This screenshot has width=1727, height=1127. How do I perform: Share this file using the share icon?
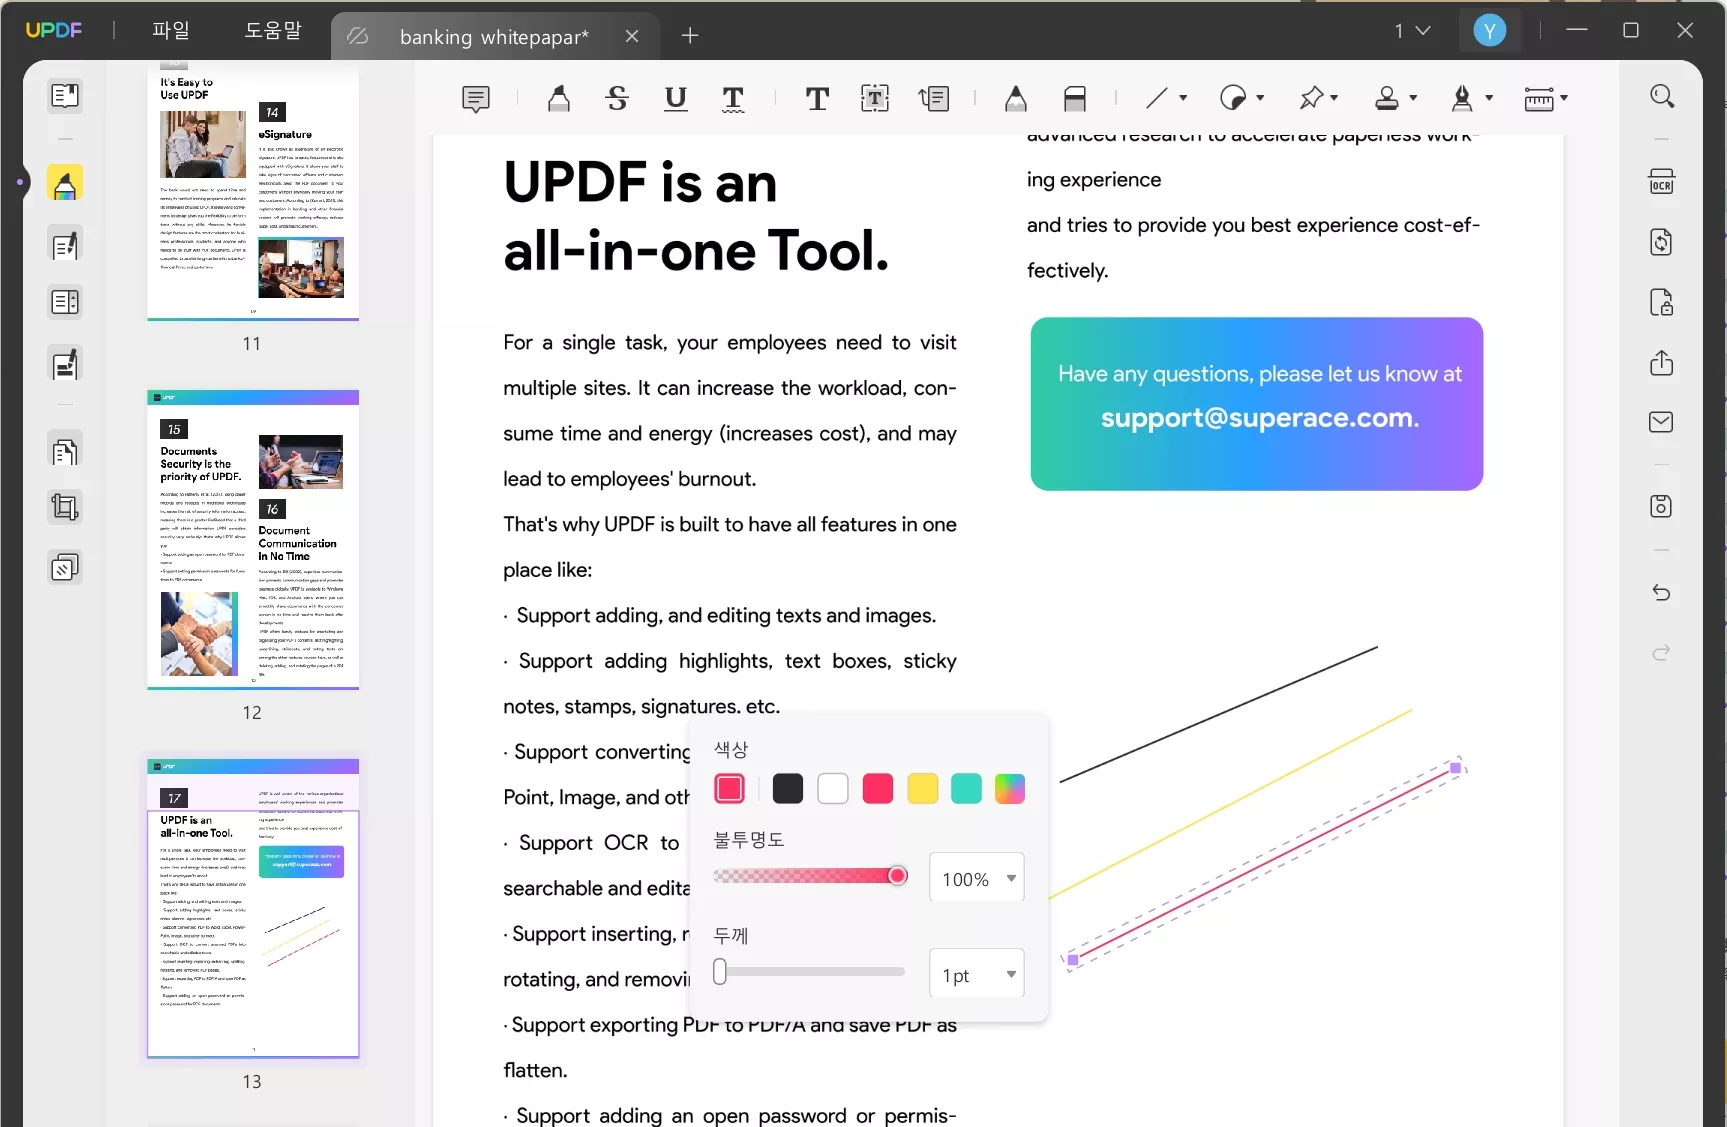tap(1662, 362)
